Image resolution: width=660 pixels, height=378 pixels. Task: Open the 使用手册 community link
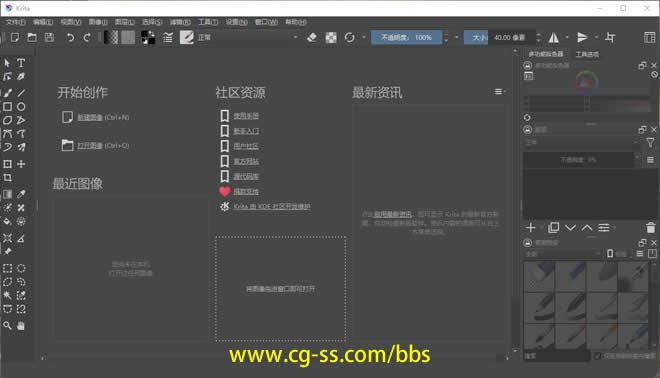[x=246, y=116]
